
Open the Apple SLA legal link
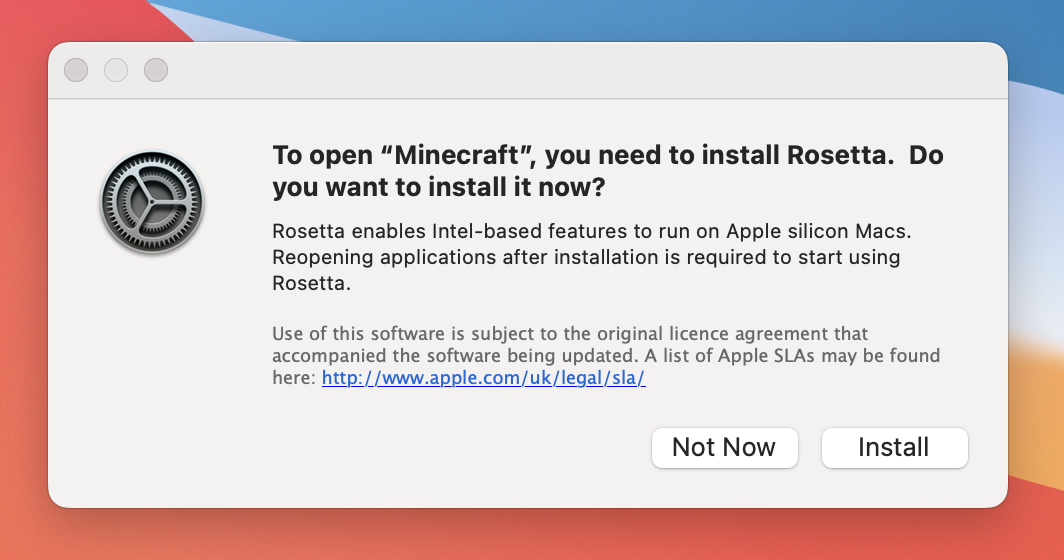483,380
